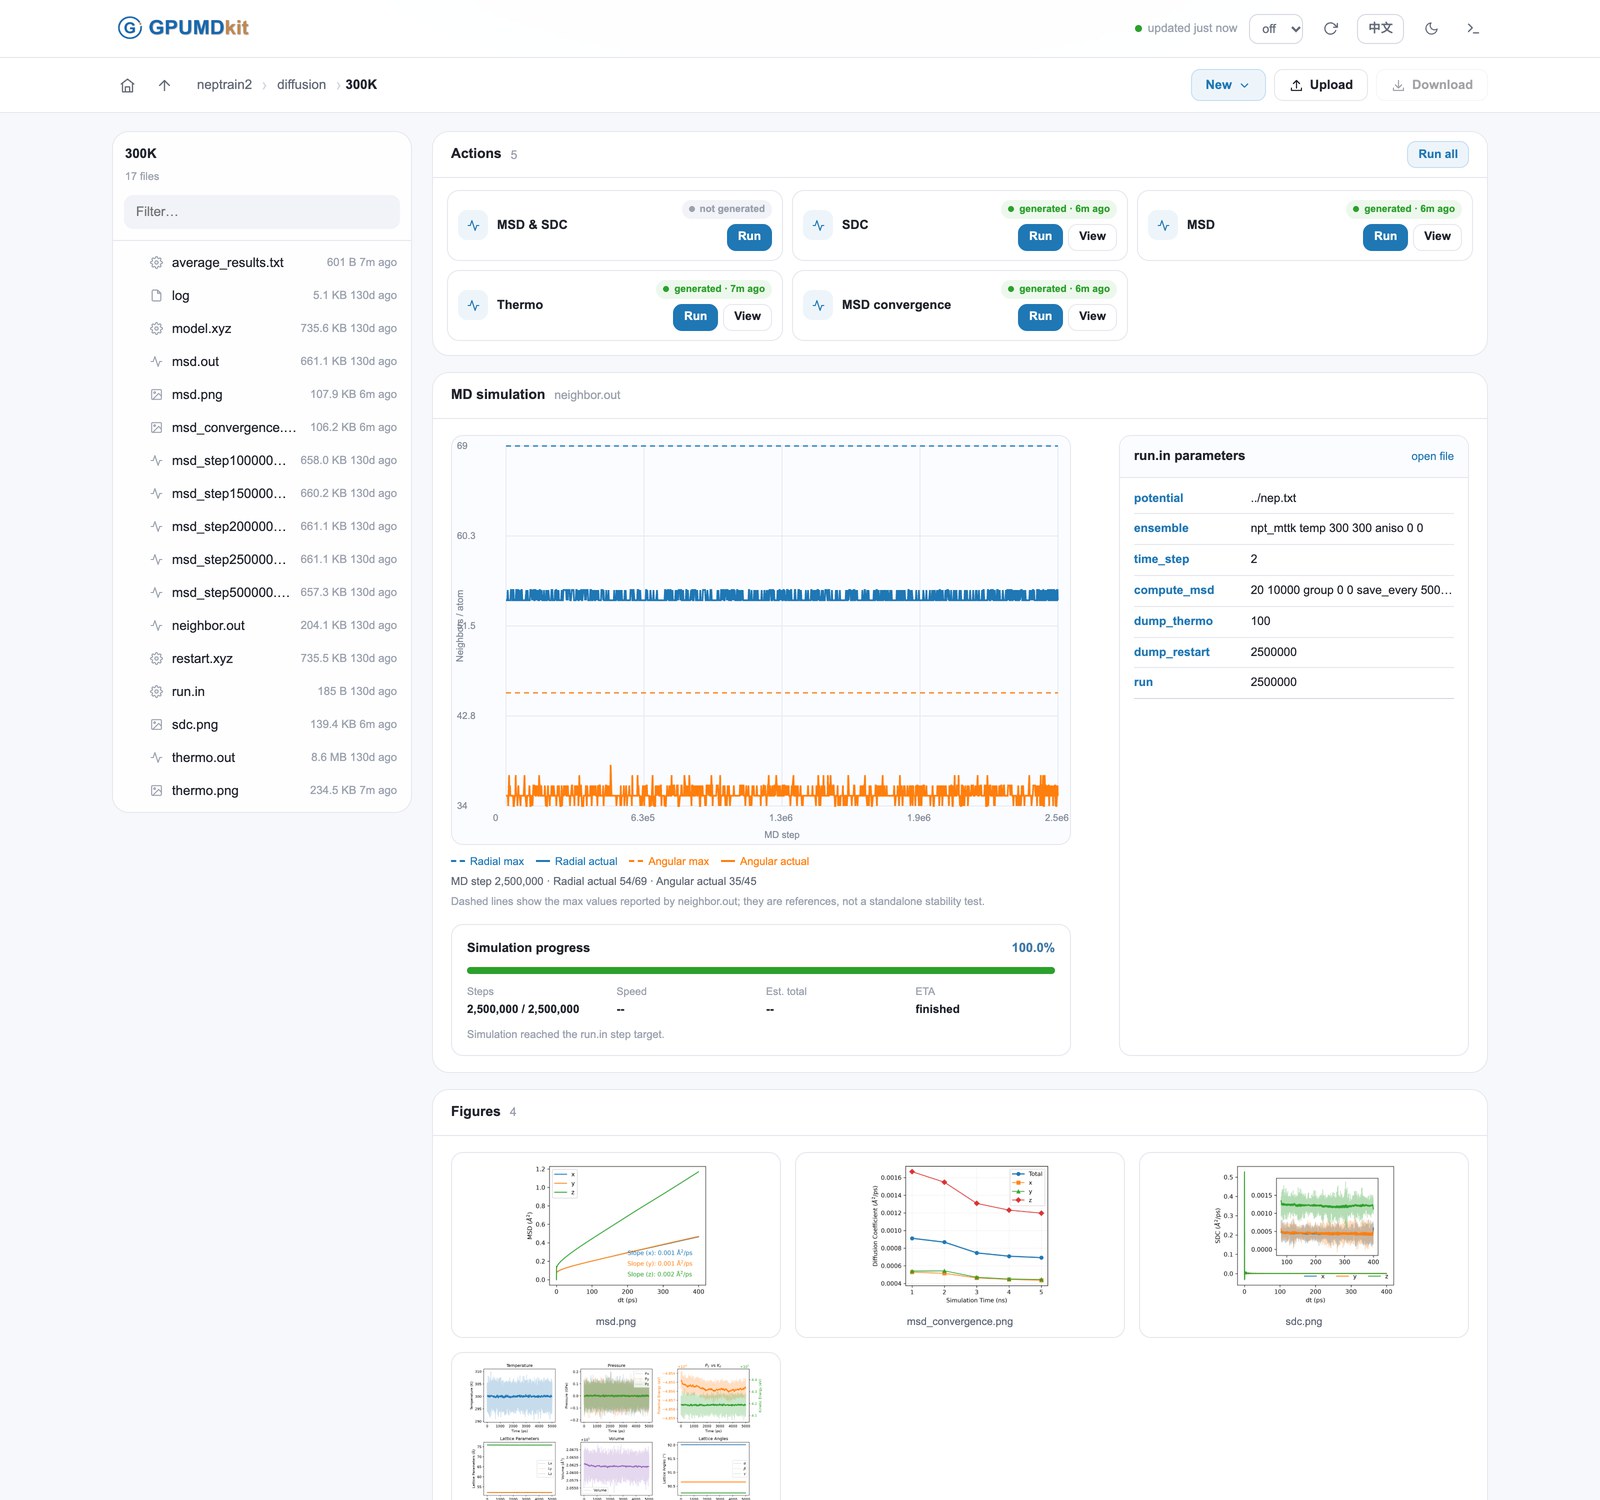Toggle Angular max legend entry
The height and width of the screenshot is (1500, 1600).
point(669,862)
